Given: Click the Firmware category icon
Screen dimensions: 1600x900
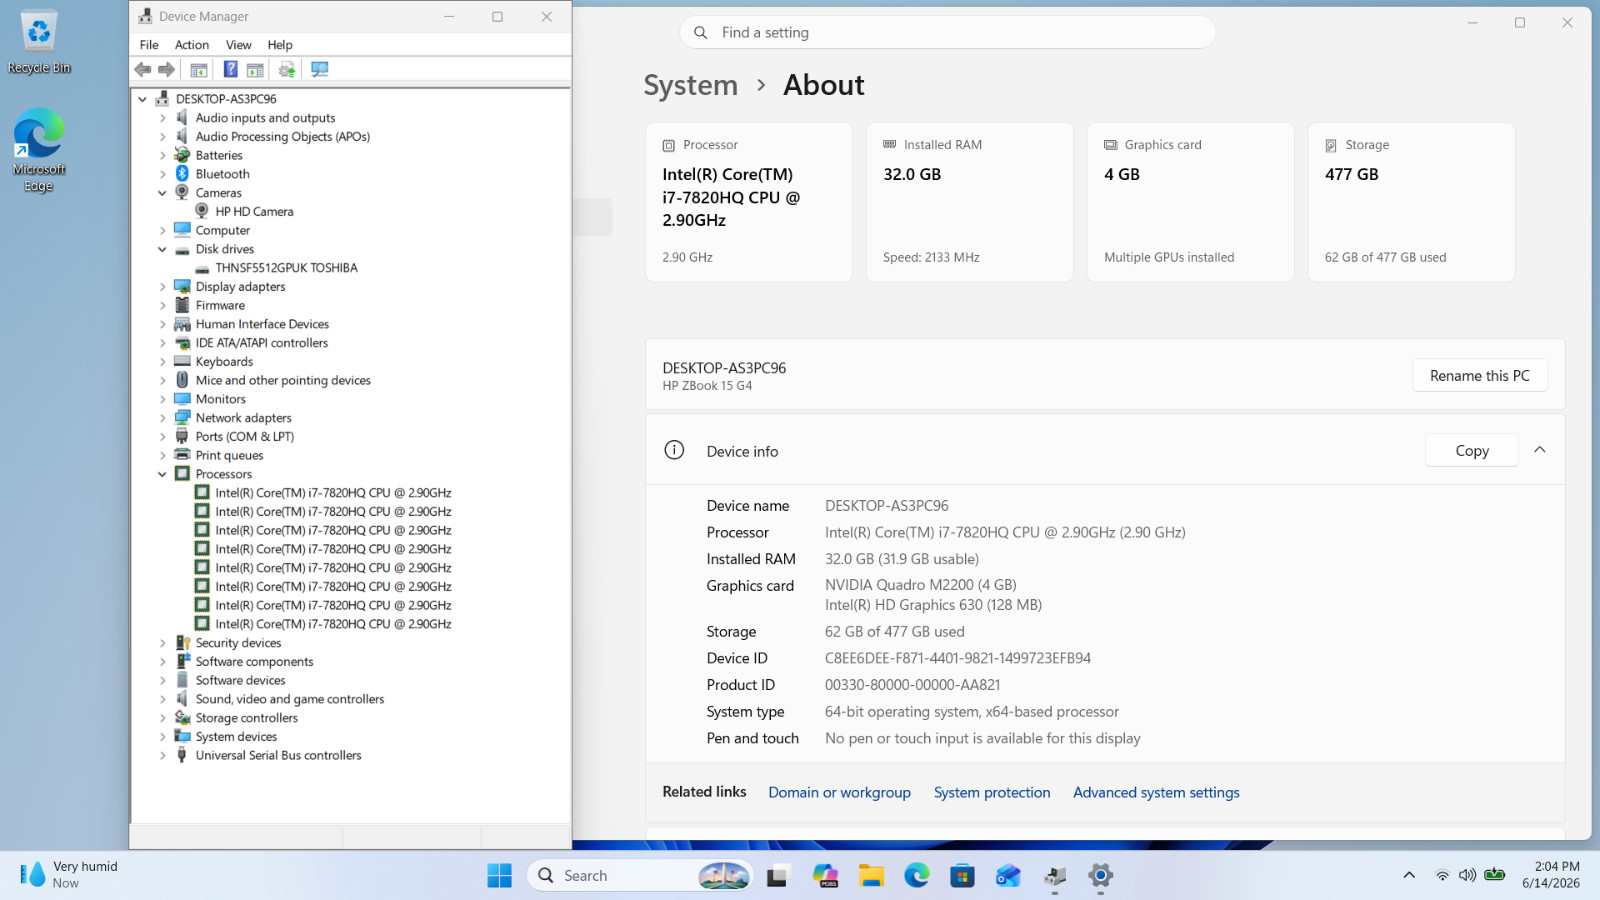Looking at the screenshot, I should pyautogui.click(x=182, y=305).
